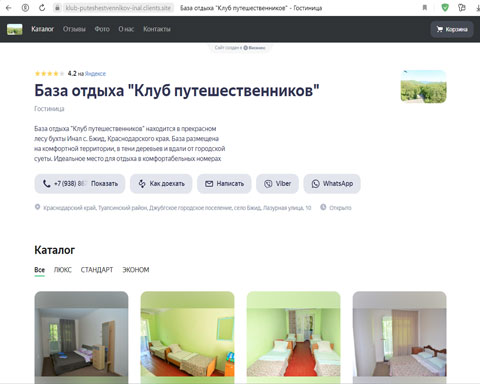Open the Yandex account icon near the address bar
Image resolution: width=480 pixels, height=384 pixels.
coord(25,8)
